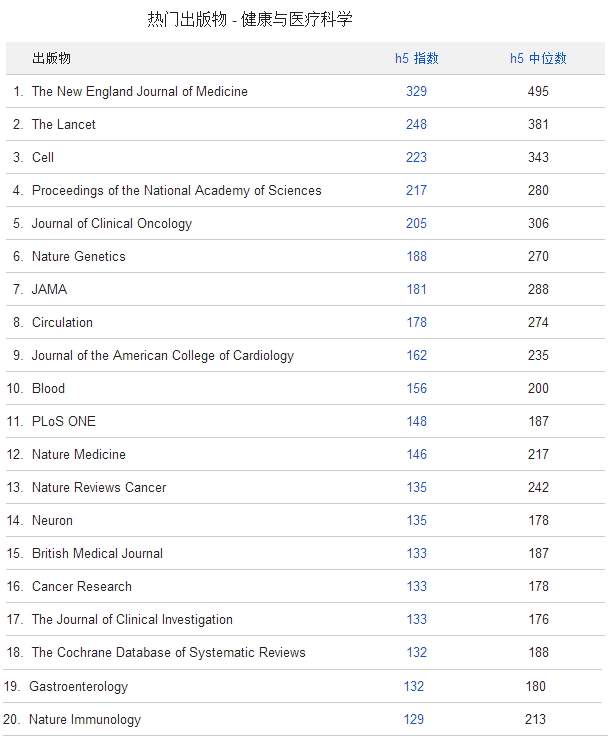Click the h5-index 156 for Blood
The height and width of the screenshot is (742, 608).
tap(416, 388)
